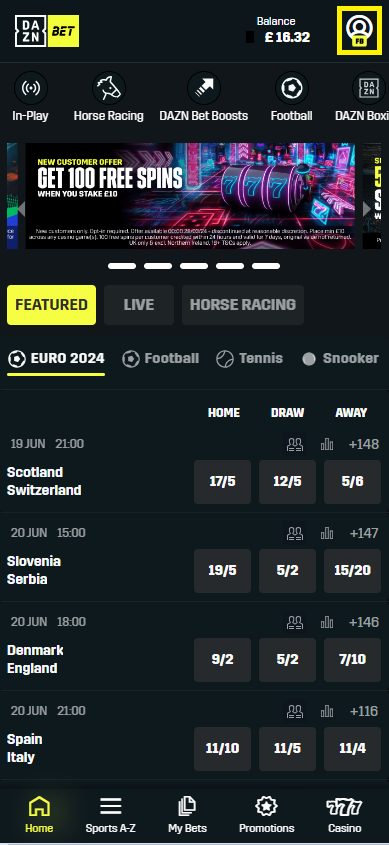
Task: Select Scotland home odds 17/5
Action: pos(223,482)
